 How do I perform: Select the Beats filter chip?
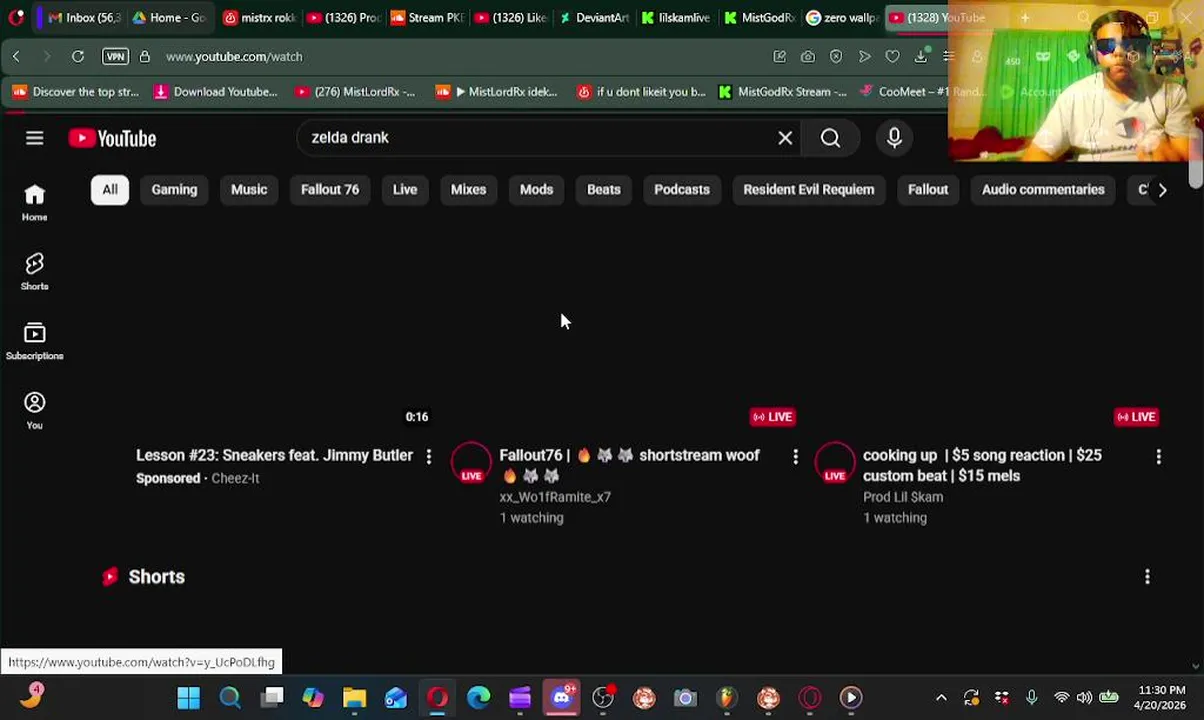[604, 190]
